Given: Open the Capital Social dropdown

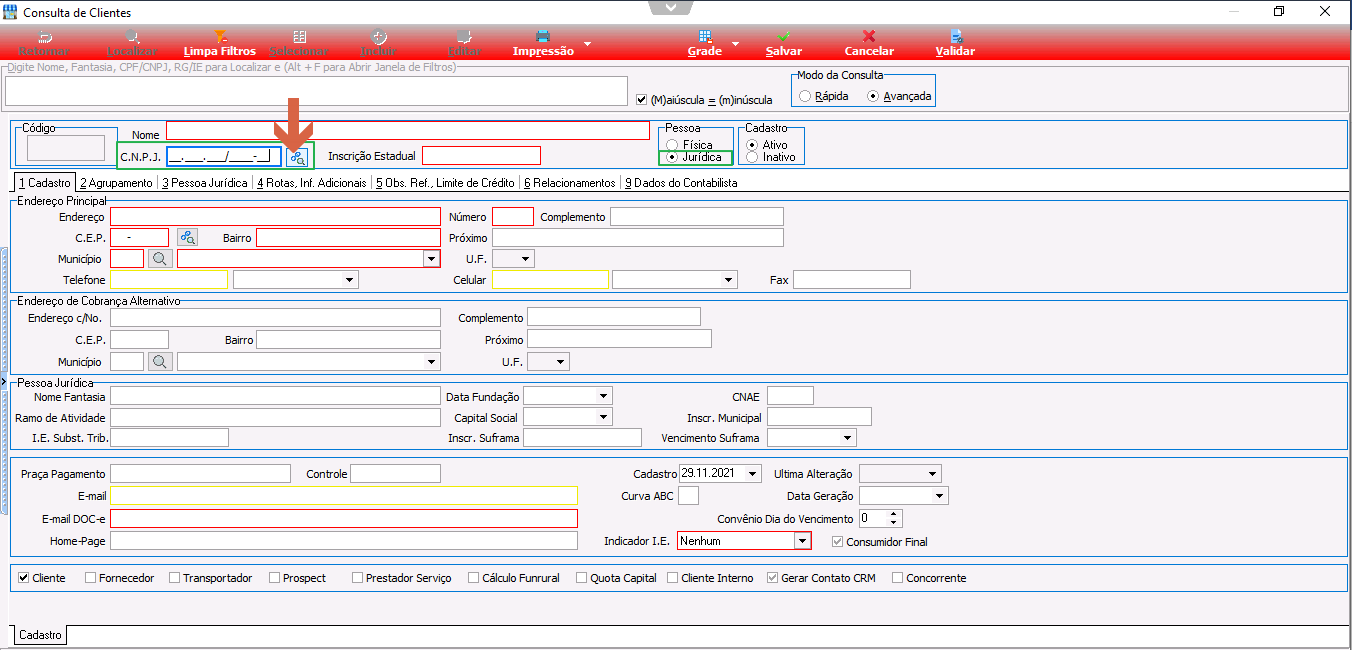Looking at the screenshot, I should 603,417.
